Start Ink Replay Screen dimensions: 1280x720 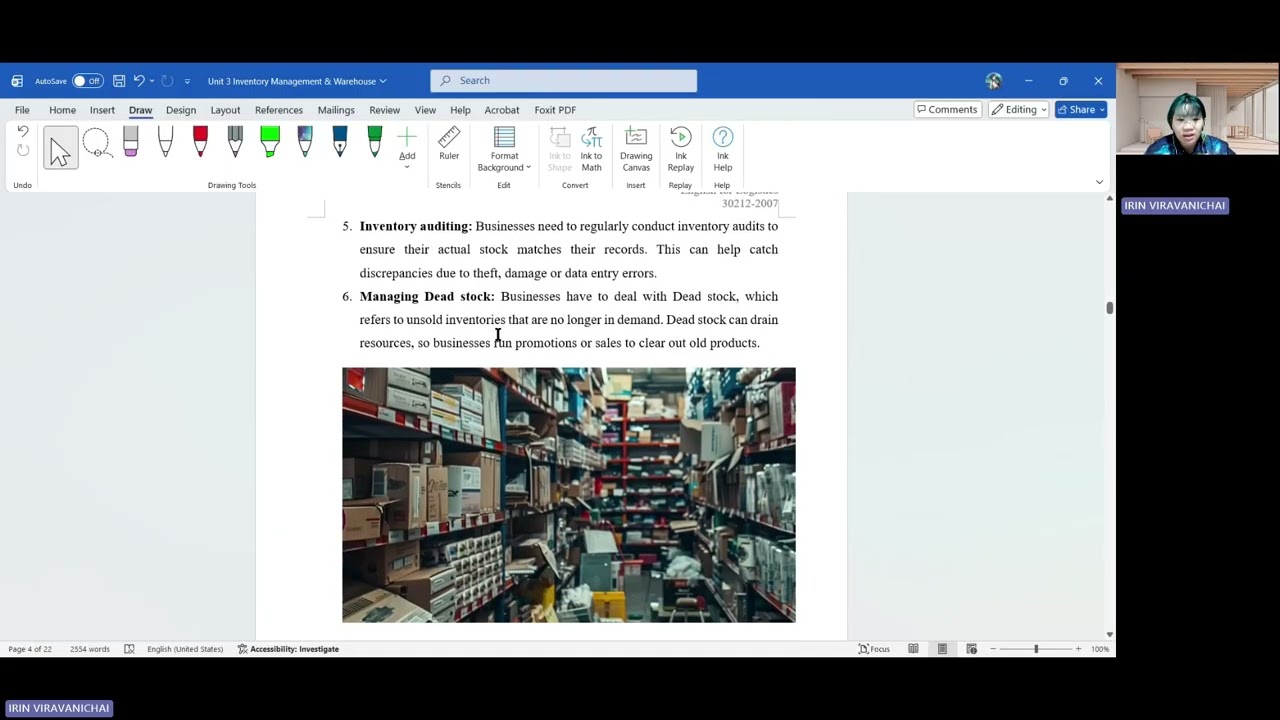(x=681, y=149)
